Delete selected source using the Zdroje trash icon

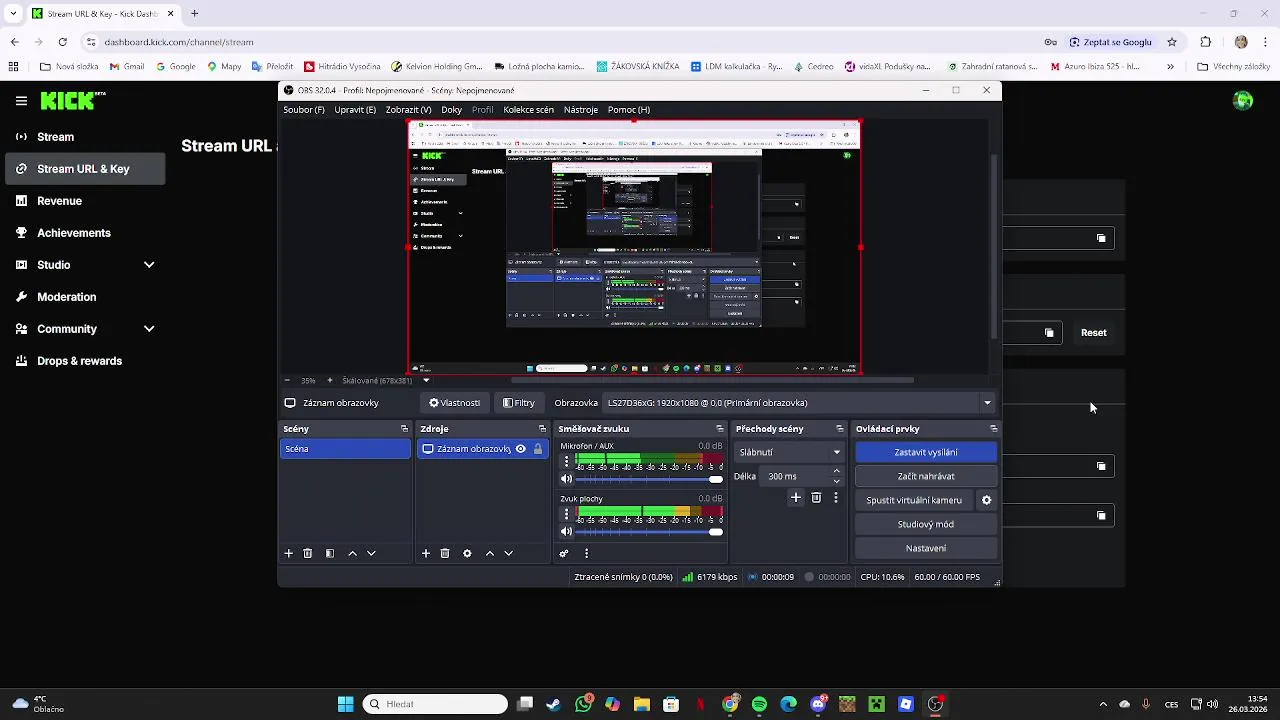(x=445, y=553)
